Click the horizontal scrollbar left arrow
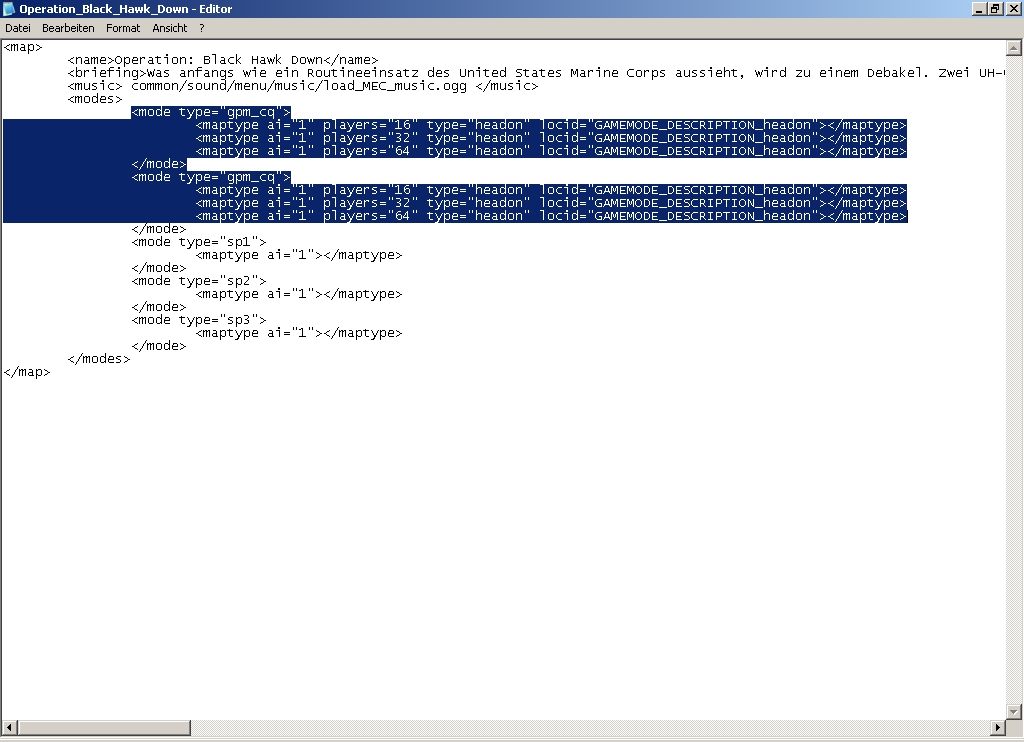The width and height of the screenshot is (1024, 742). point(10,727)
